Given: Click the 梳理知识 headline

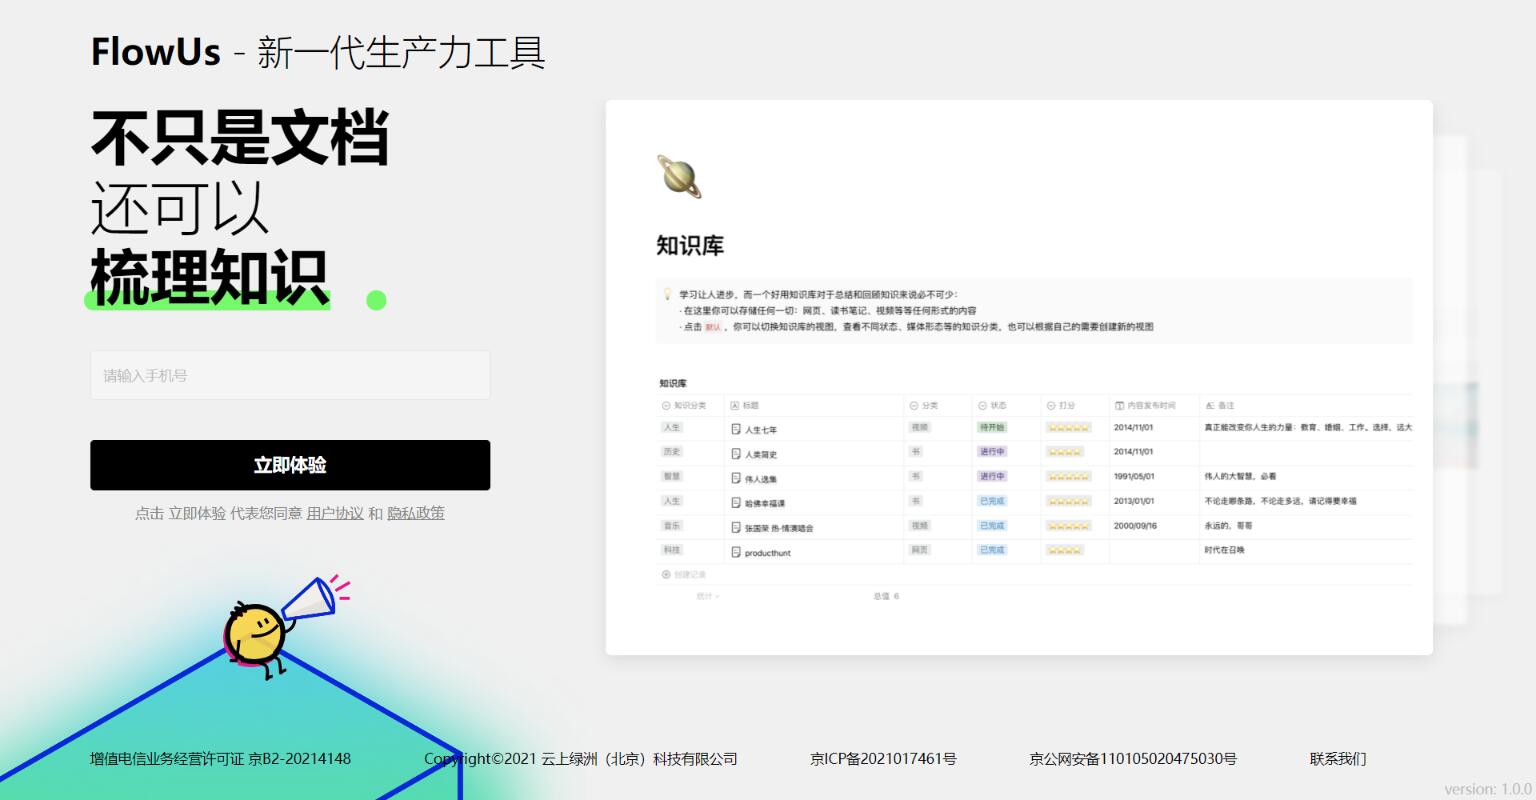Looking at the screenshot, I should click(x=210, y=277).
